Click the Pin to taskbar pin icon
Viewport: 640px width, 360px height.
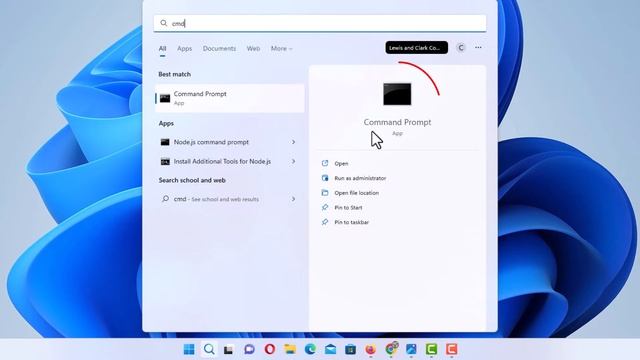tap(325, 222)
